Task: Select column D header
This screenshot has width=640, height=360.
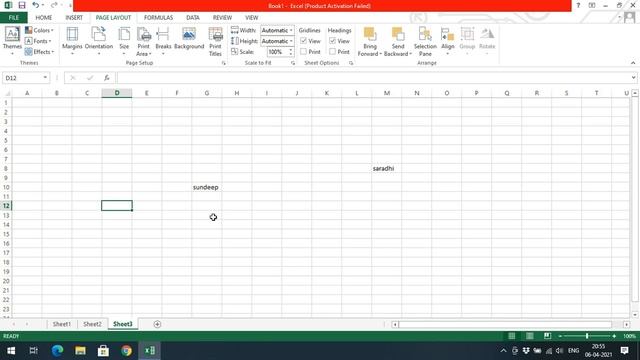Action: pyautogui.click(x=117, y=93)
